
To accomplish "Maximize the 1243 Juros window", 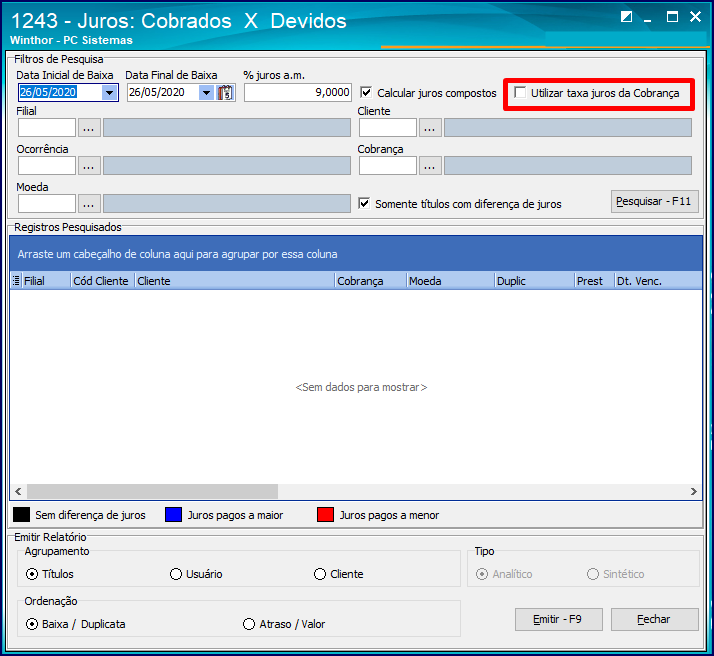I will 672,17.
